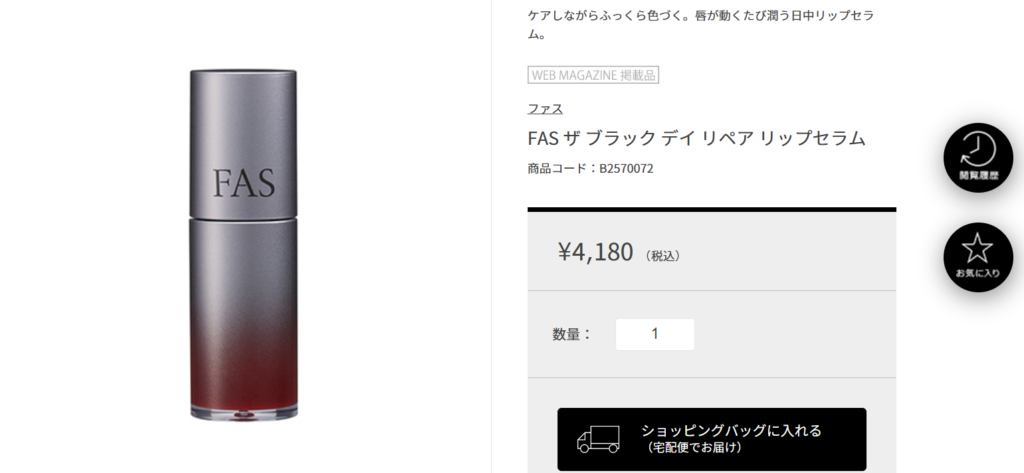The height and width of the screenshot is (473, 1024).
Task: Click the red tinted bottle bottom
Action: (x=244, y=392)
